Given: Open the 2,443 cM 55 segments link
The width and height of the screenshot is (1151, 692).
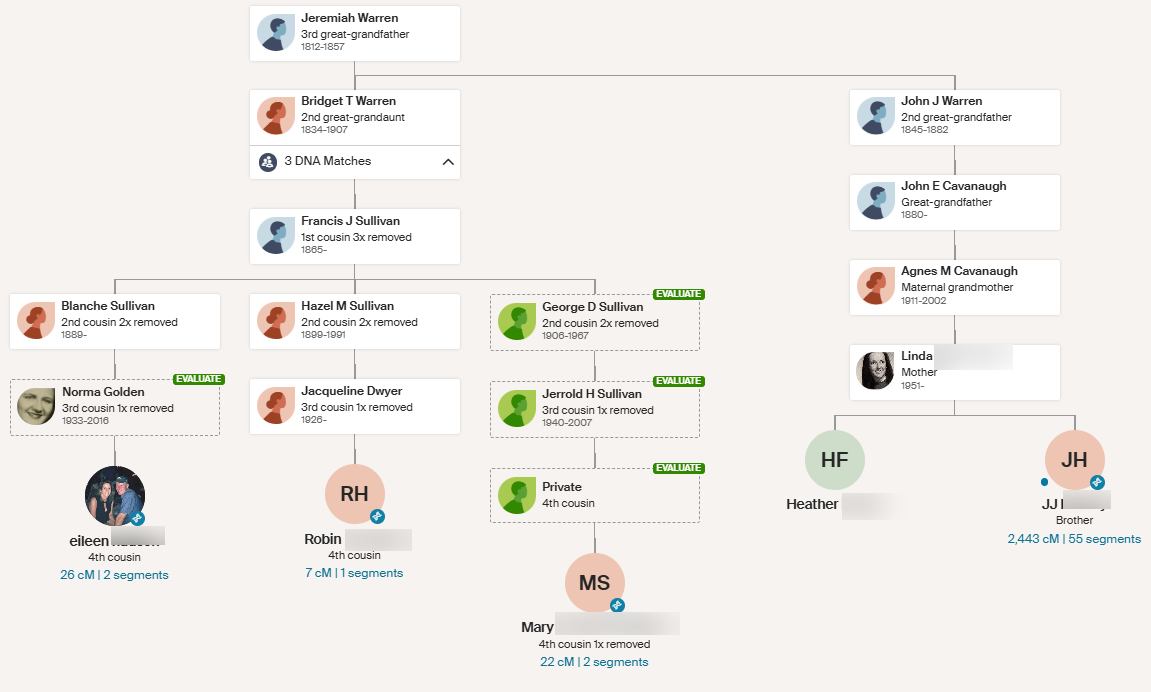Looking at the screenshot, I should (1074, 539).
